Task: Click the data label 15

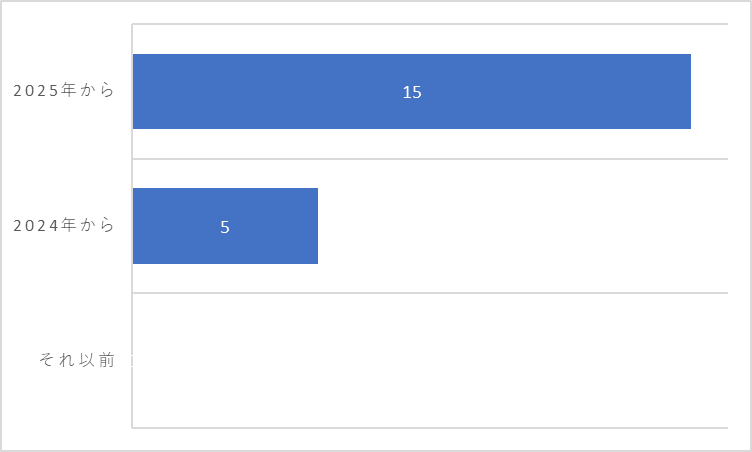Action: 412,92
